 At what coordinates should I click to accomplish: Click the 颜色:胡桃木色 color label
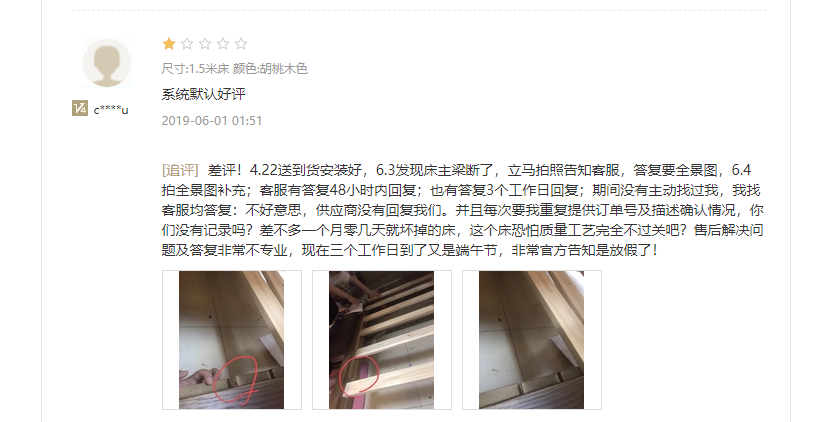coord(270,68)
